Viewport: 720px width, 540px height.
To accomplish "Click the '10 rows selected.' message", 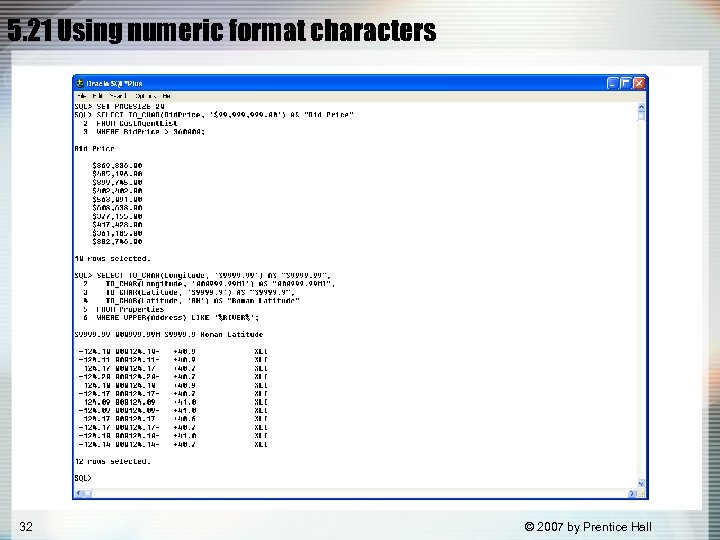I will (x=112, y=259).
